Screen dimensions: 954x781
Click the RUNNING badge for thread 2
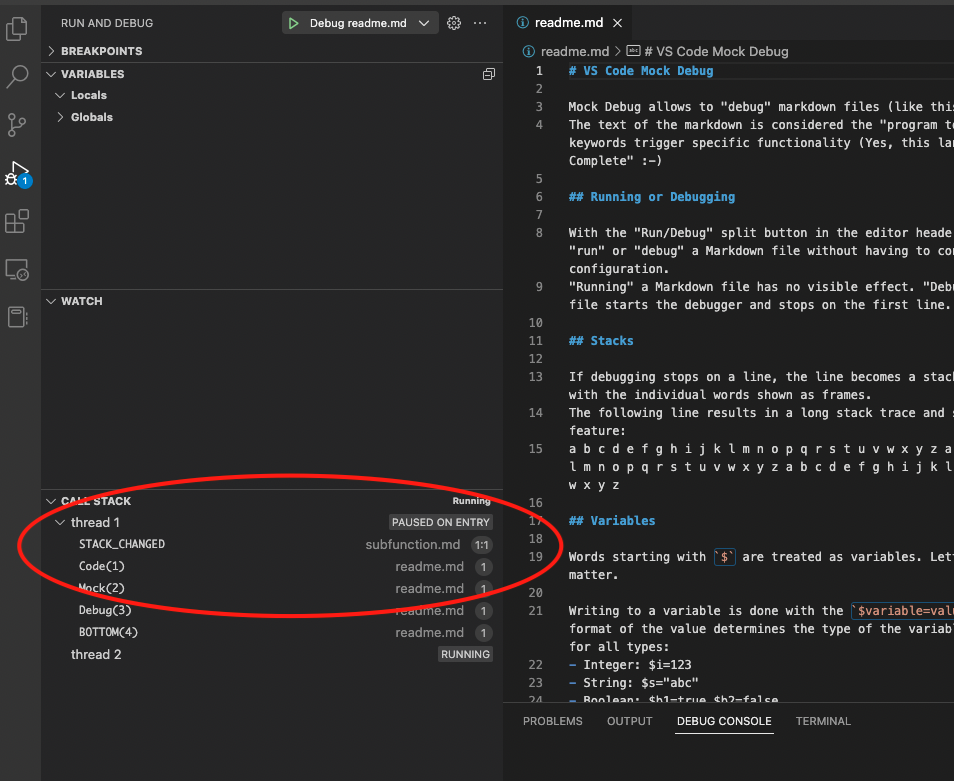[x=465, y=654]
